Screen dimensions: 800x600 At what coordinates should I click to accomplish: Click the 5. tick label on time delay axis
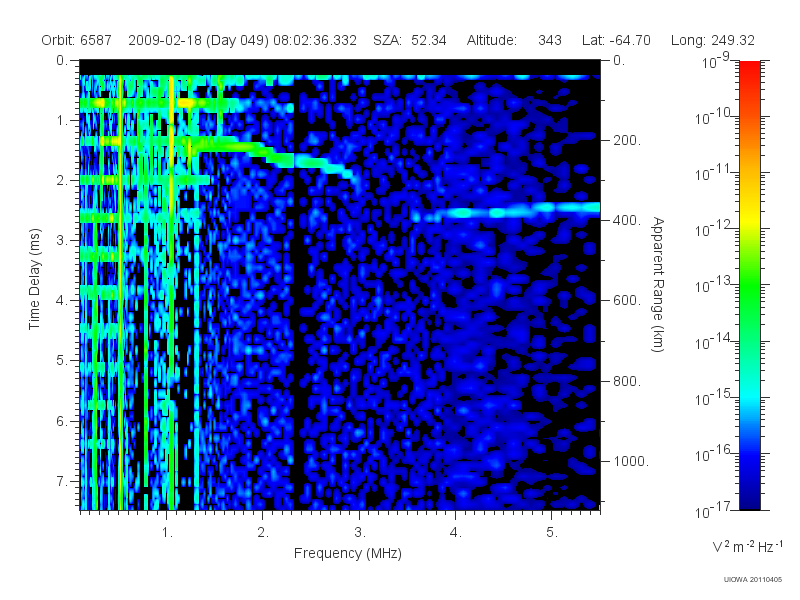(62, 360)
